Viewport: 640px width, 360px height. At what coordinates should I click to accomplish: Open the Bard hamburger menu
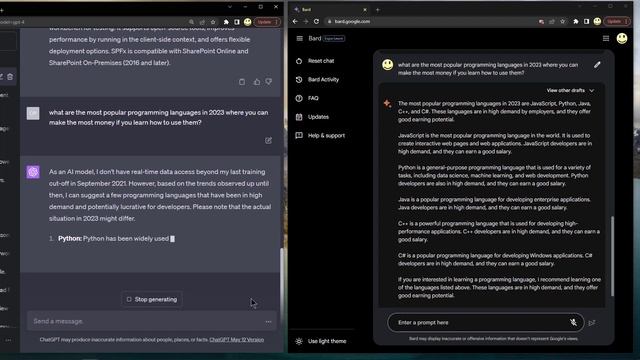300,38
